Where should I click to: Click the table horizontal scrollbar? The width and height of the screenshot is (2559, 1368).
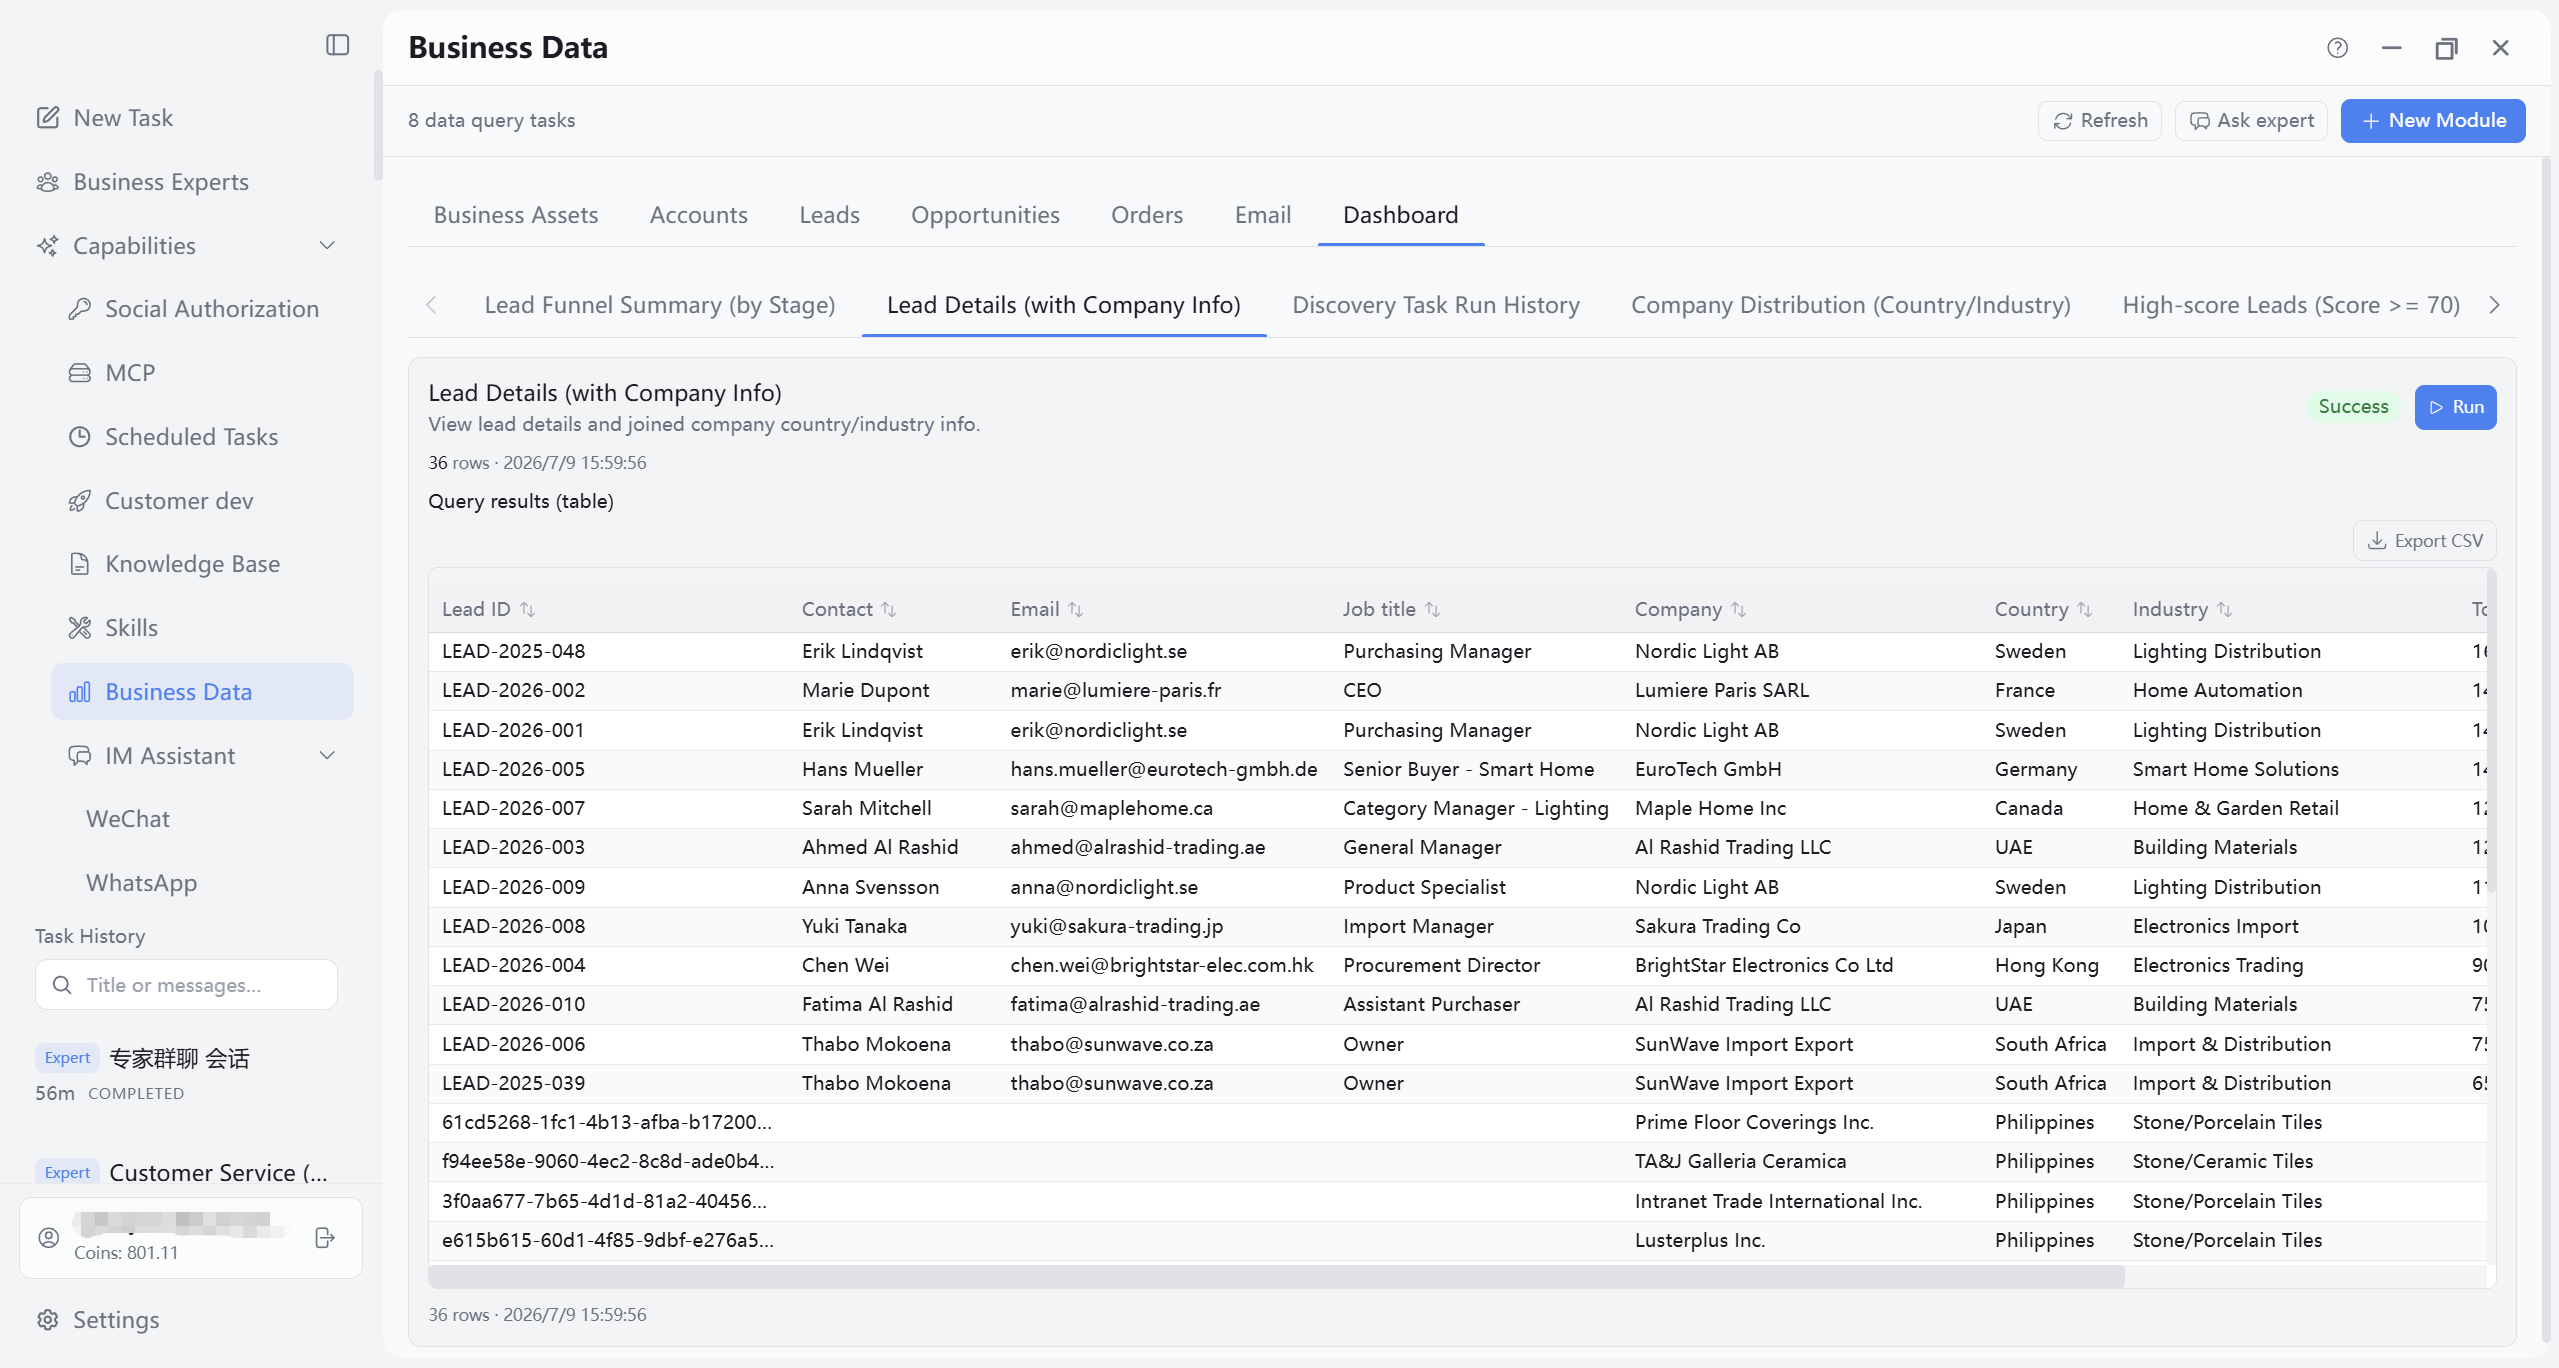[x=1276, y=1276]
